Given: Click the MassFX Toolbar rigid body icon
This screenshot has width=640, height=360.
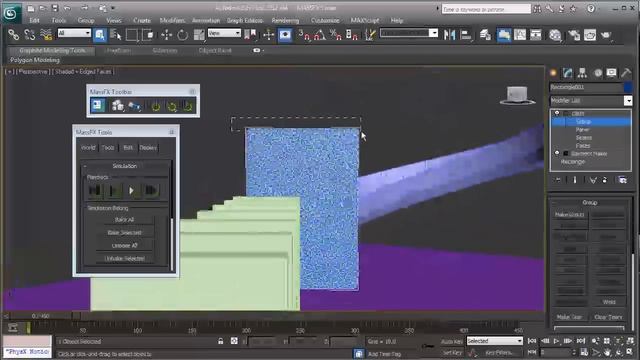Looking at the screenshot, I should pos(118,106).
